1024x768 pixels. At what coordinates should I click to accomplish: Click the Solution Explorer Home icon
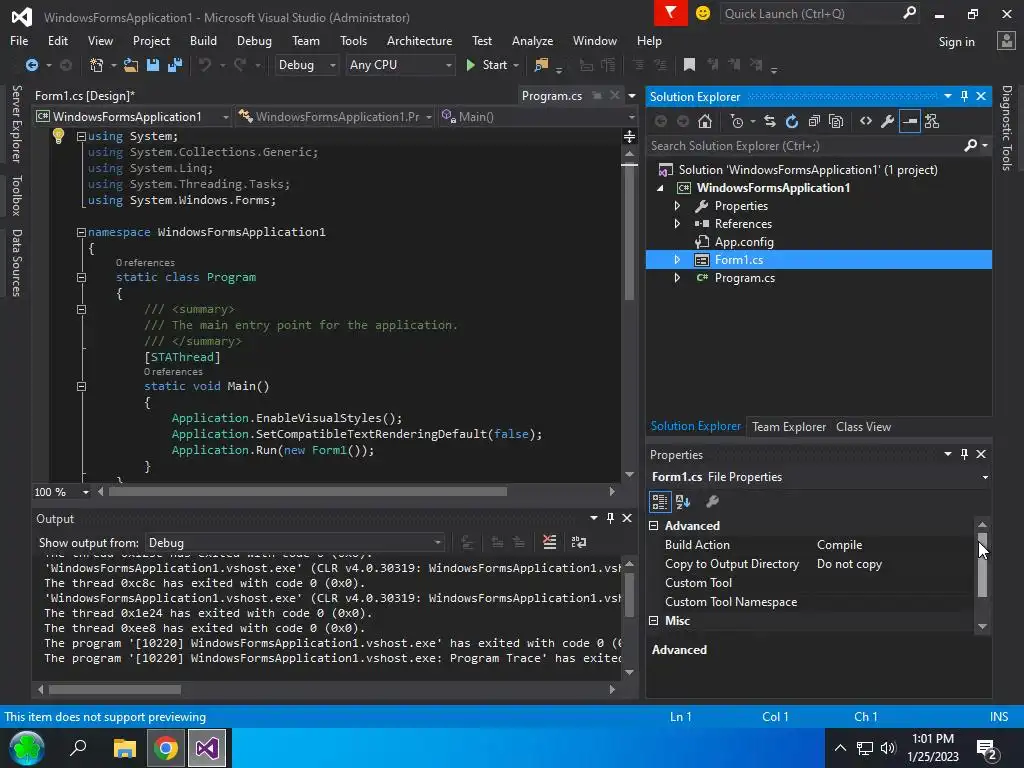(x=705, y=121)
